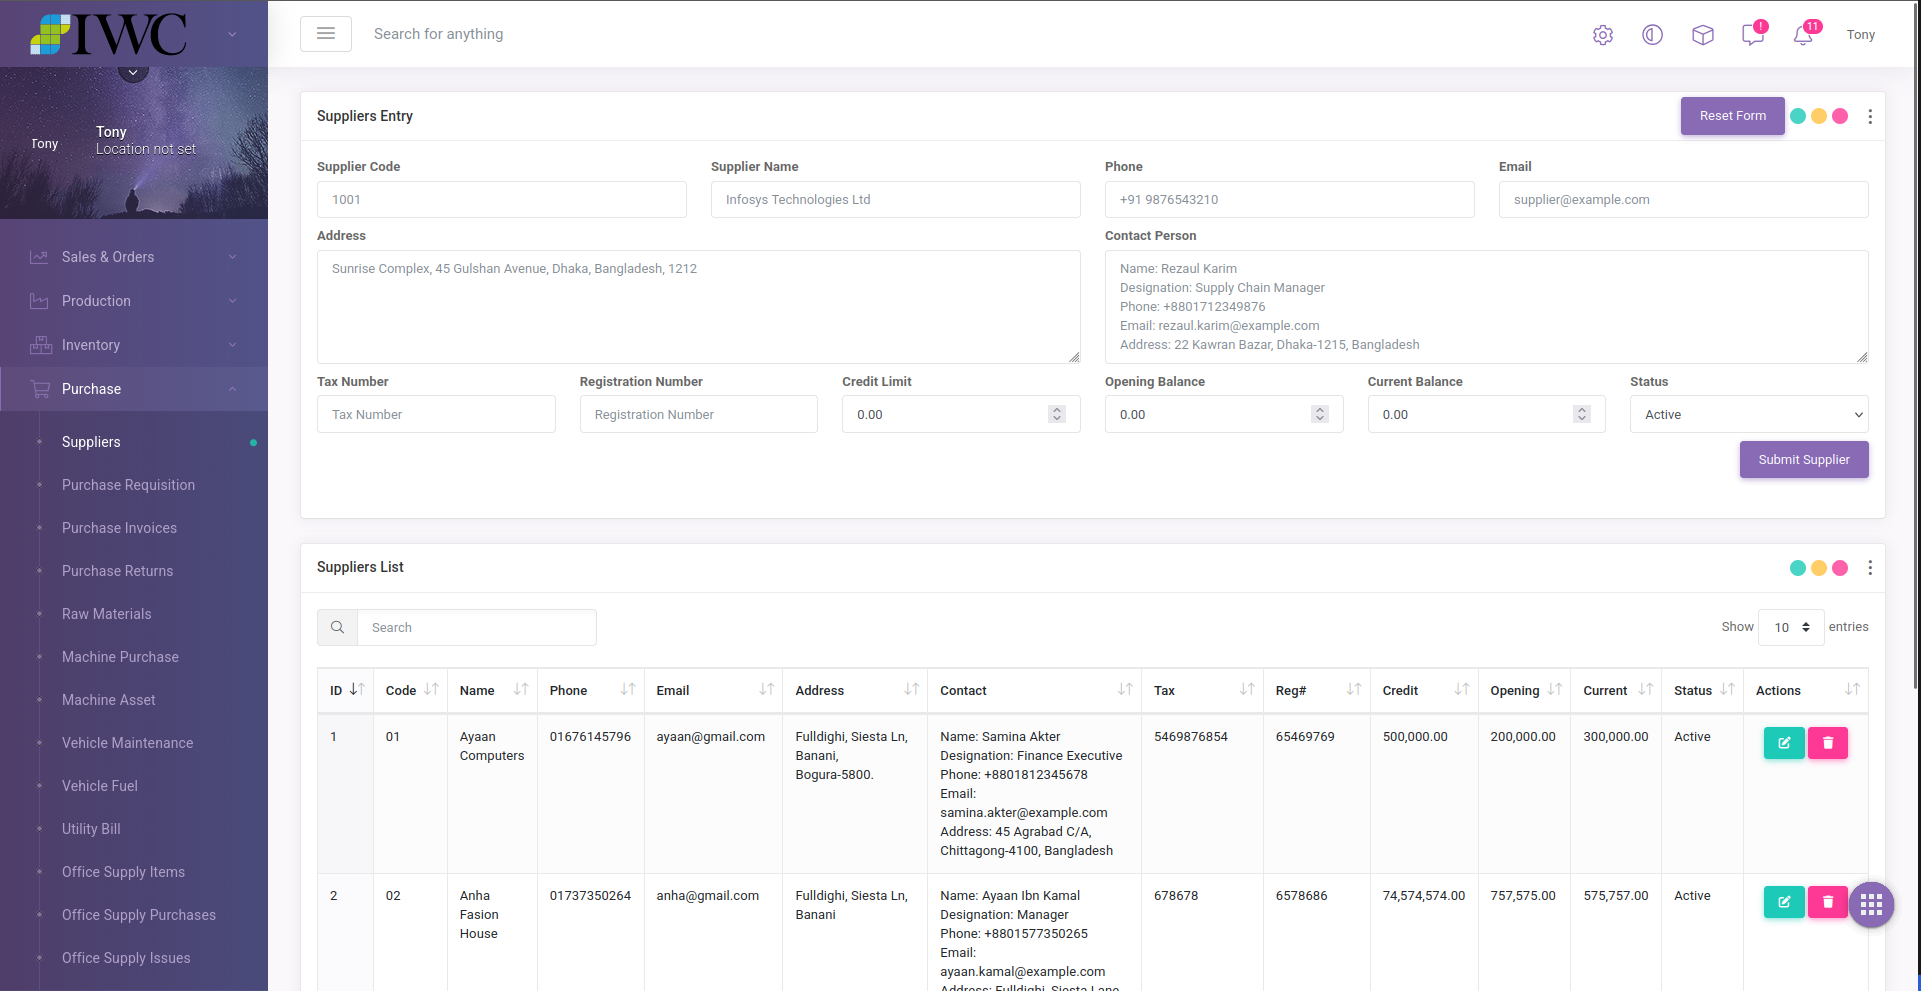Open the Tony user menu in header
1921x991 pixels.
tap(1861, 35)
